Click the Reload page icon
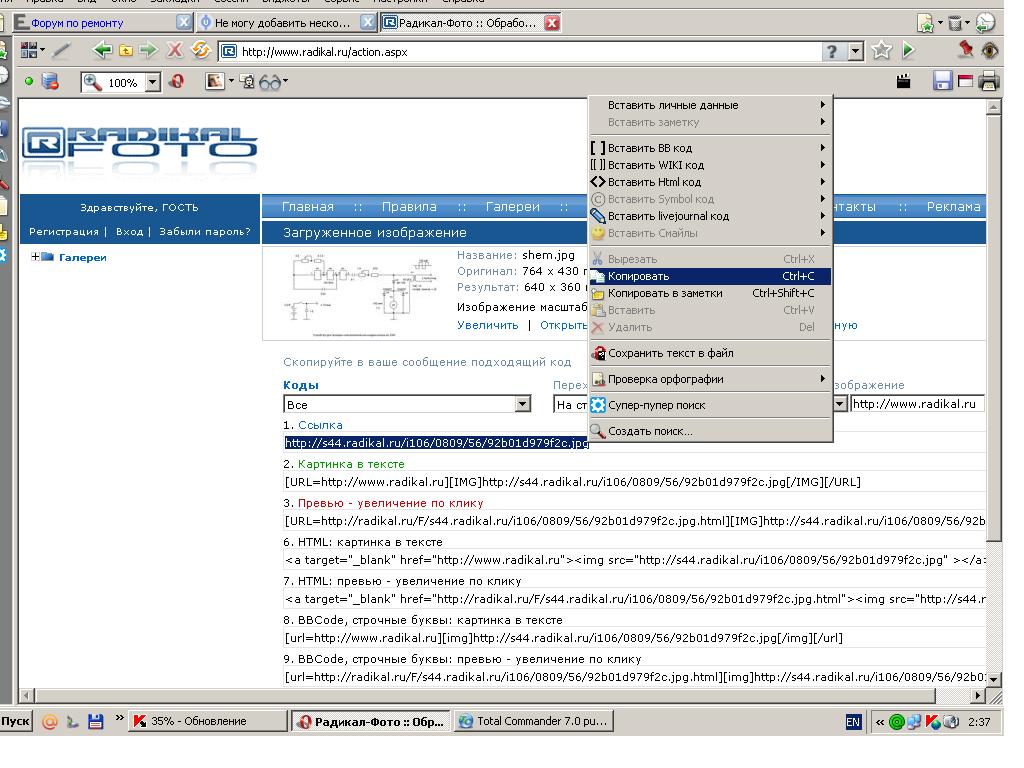Viewport: 1024px width, 768px height. [x=201, y=51]
